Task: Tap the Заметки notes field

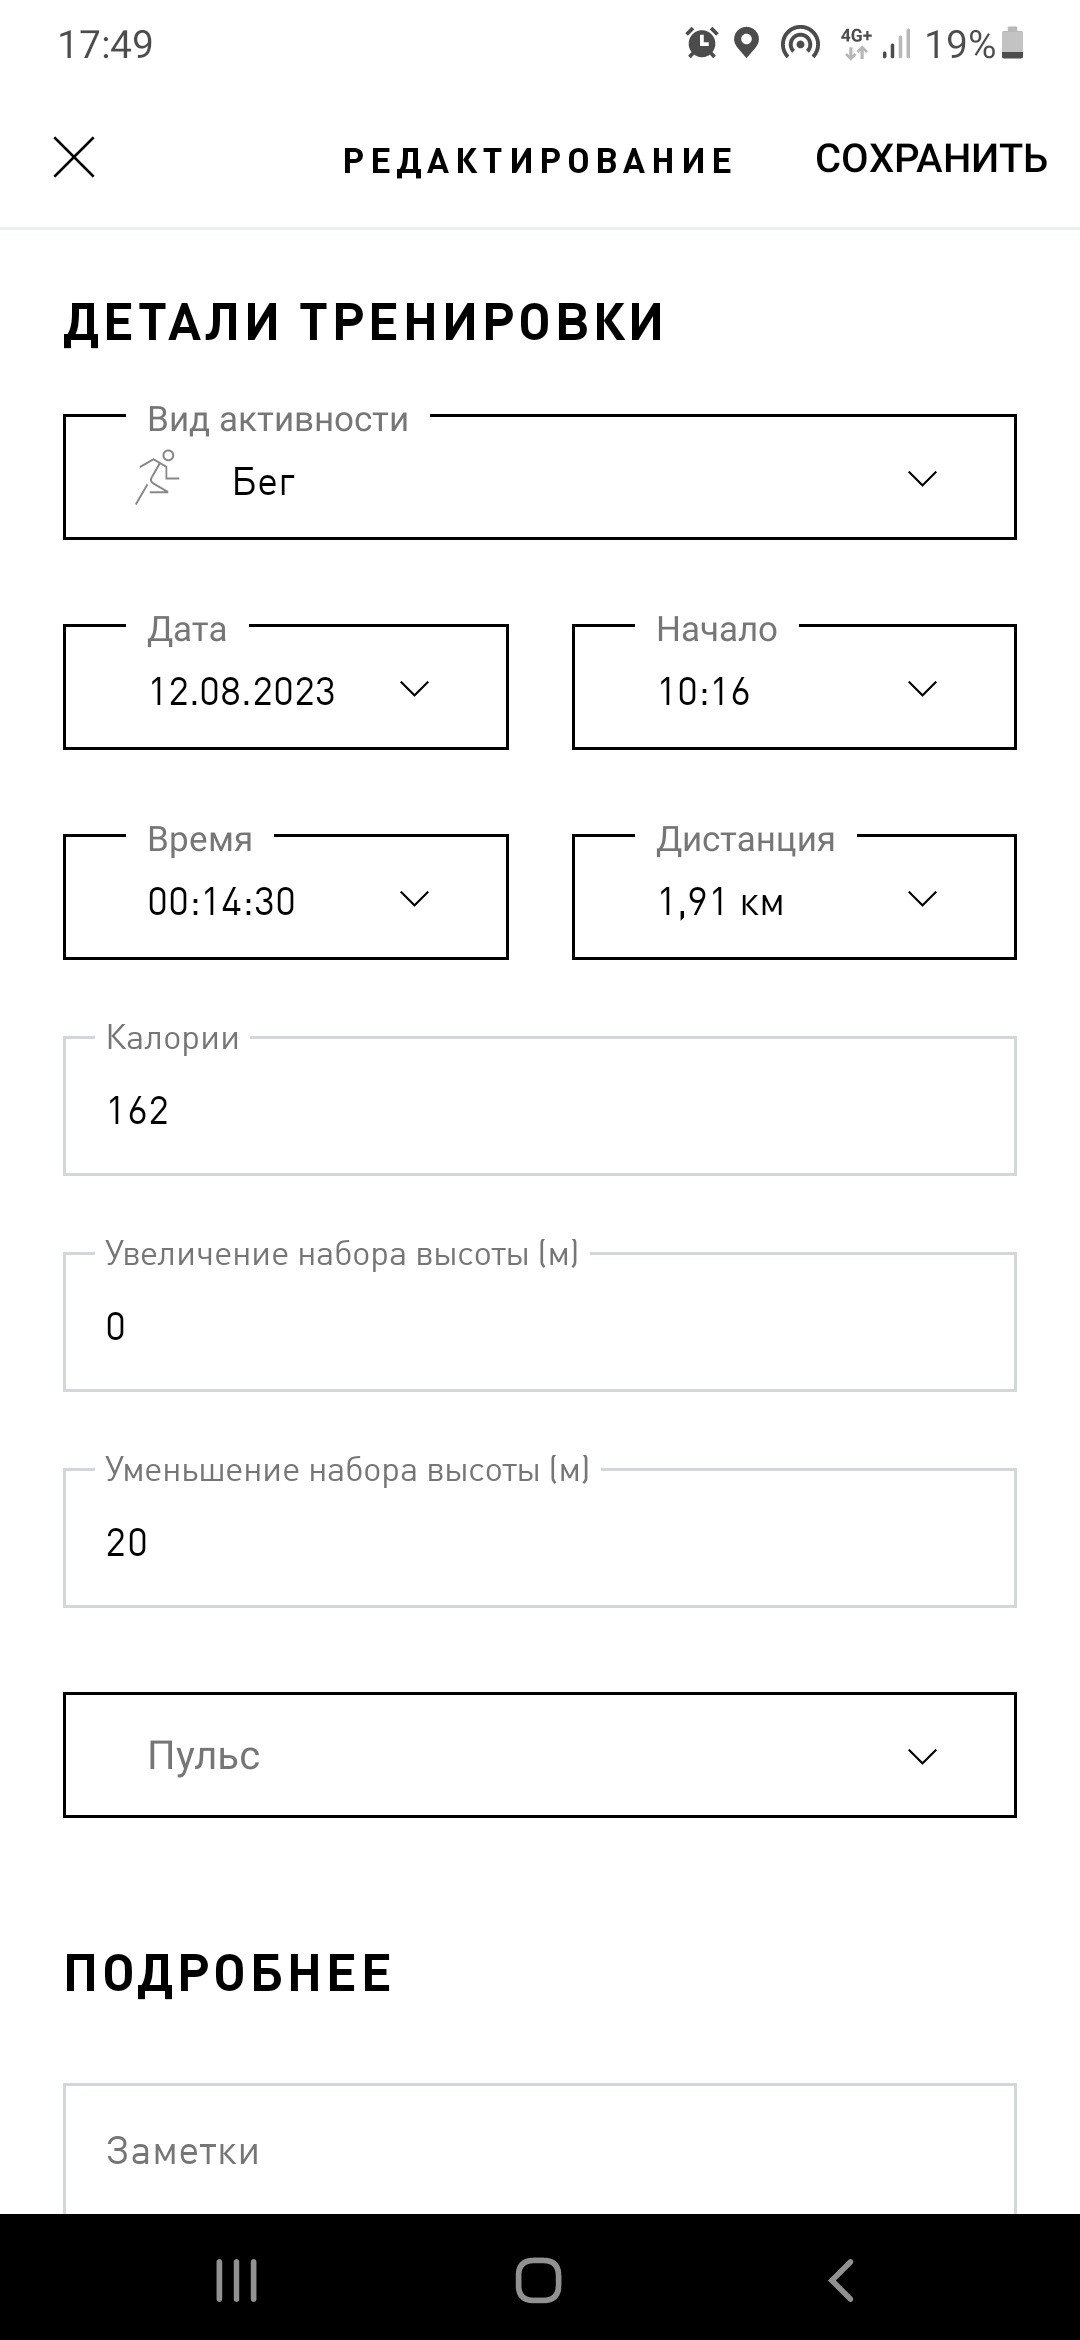Action: tap(540, 2149)
